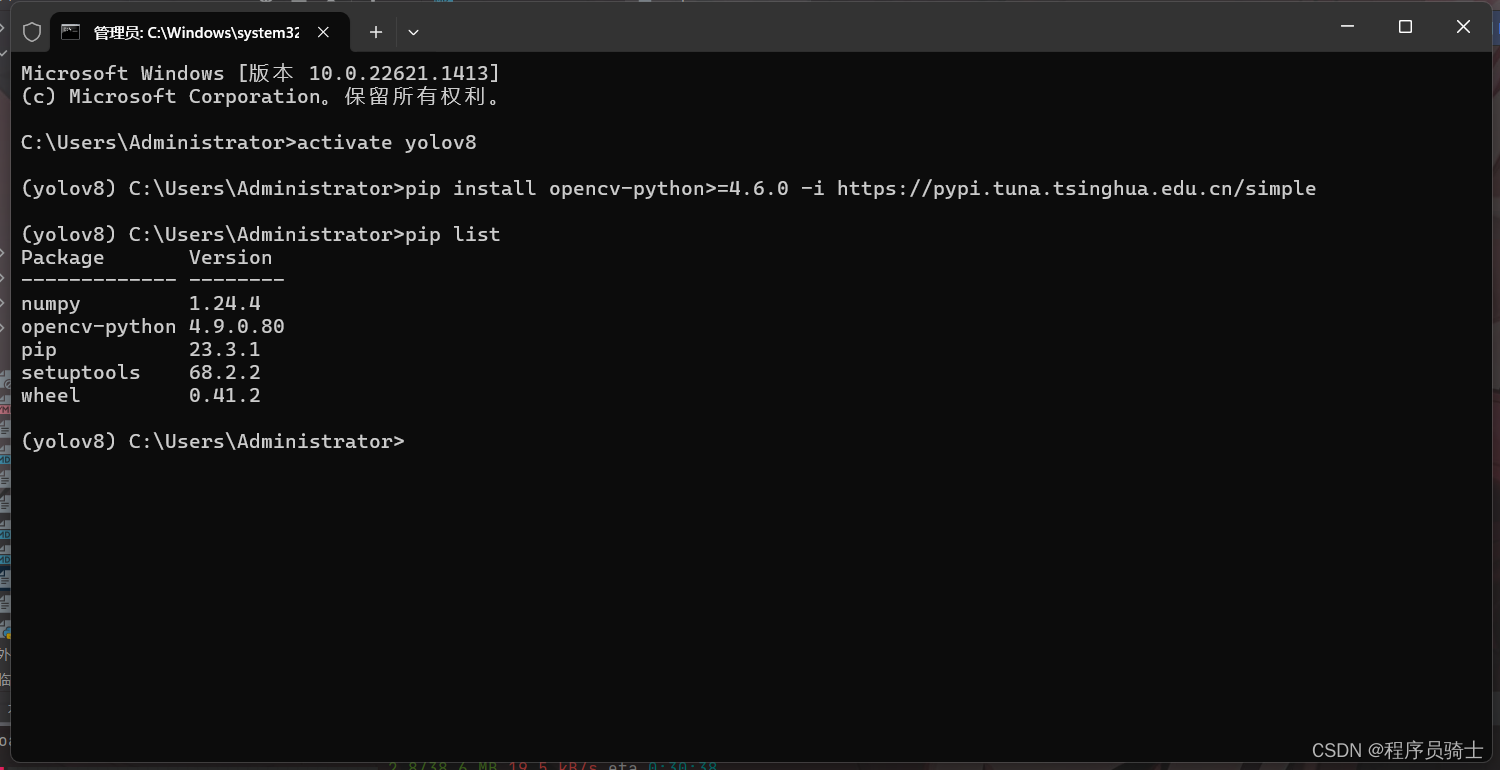Image resolution: width=1500 pixels, height=770 pixels.
Task: Switch to the 管理员: C:\Windows\system32 tab
Action: (190, 31)
